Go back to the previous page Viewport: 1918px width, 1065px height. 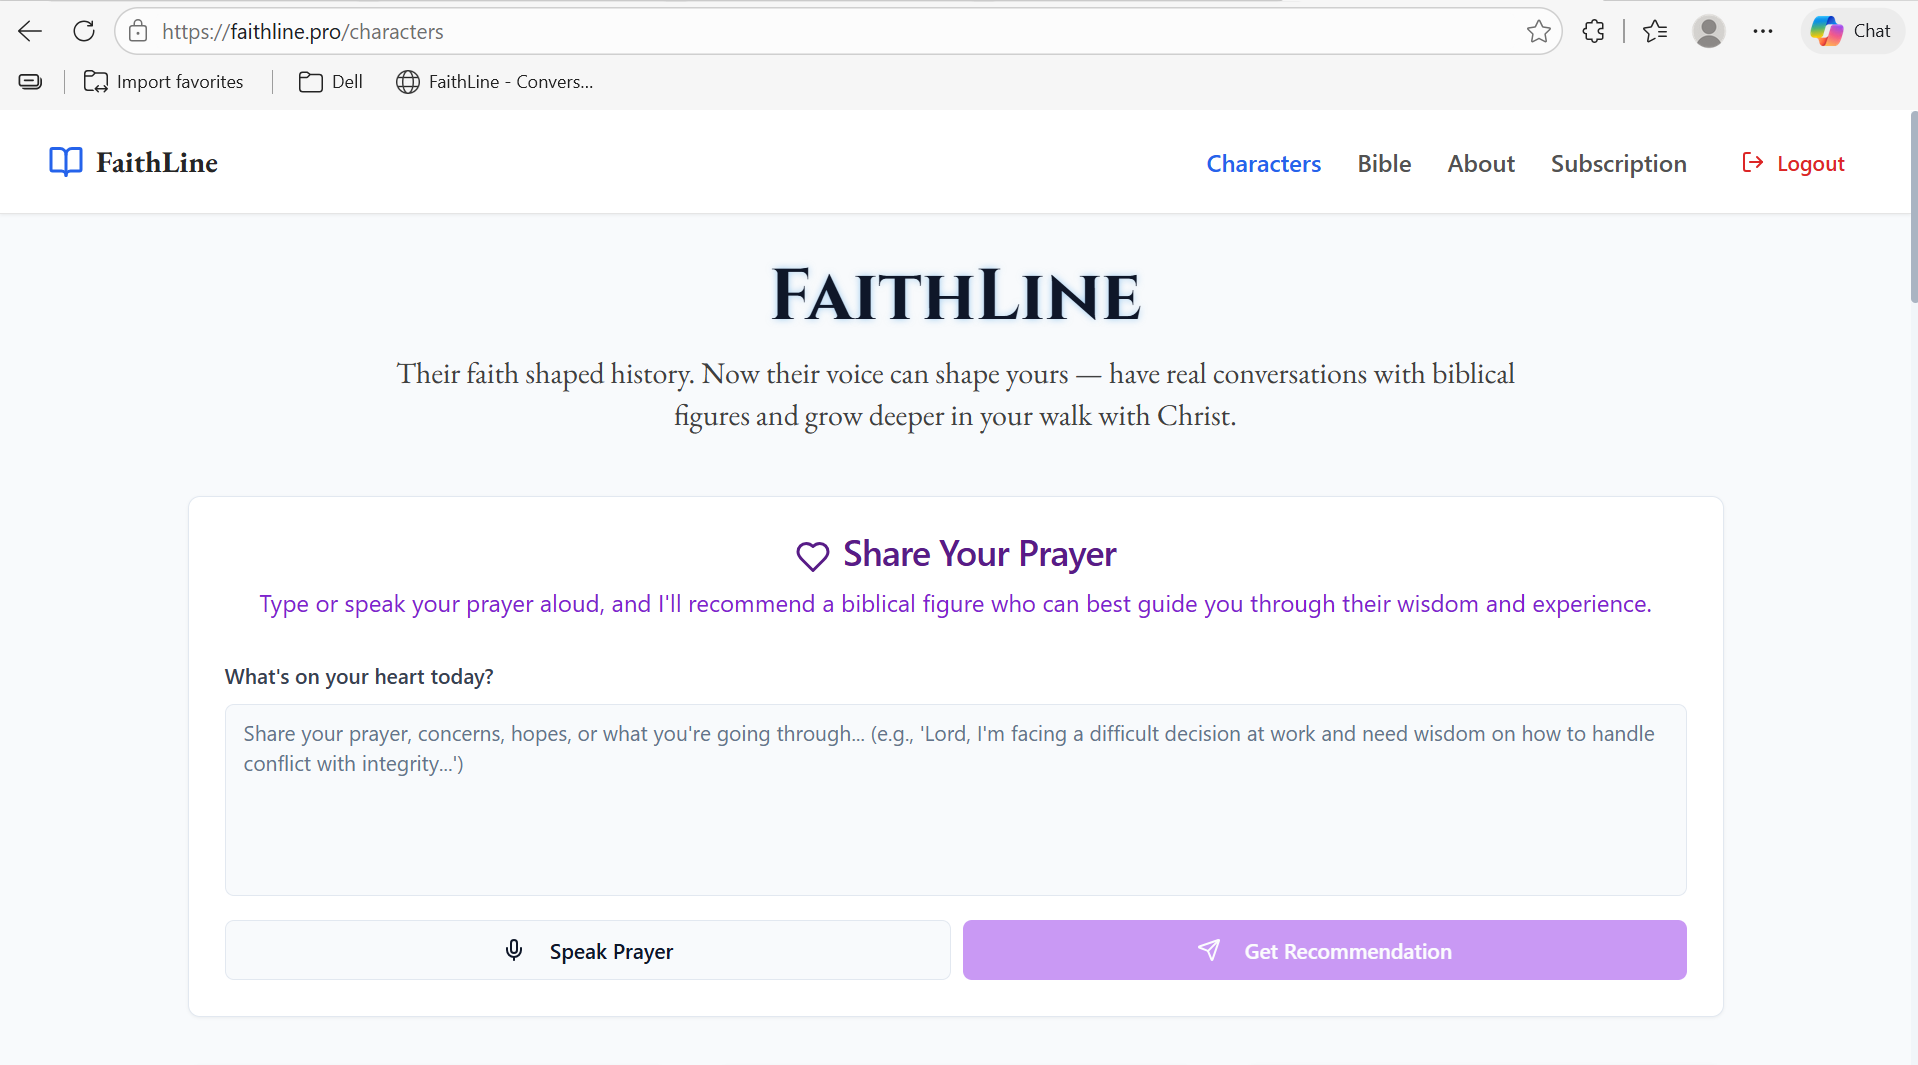coord(30,31)
